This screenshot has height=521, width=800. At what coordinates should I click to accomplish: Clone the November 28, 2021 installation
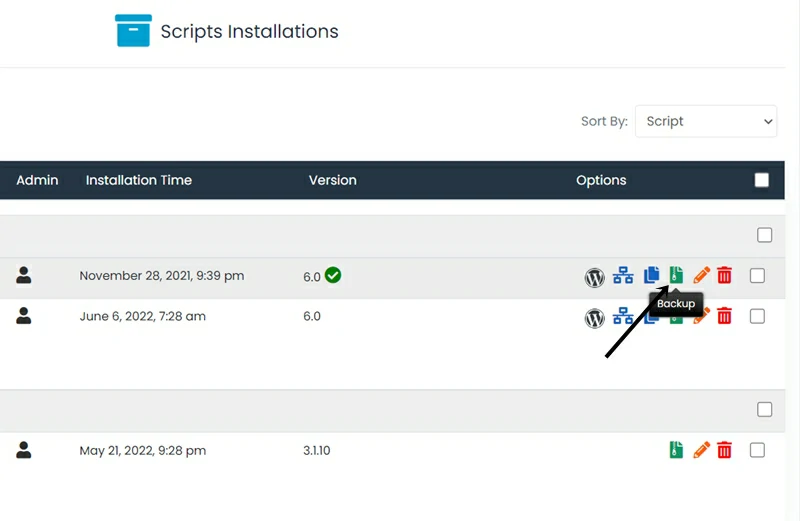[652, 275]
